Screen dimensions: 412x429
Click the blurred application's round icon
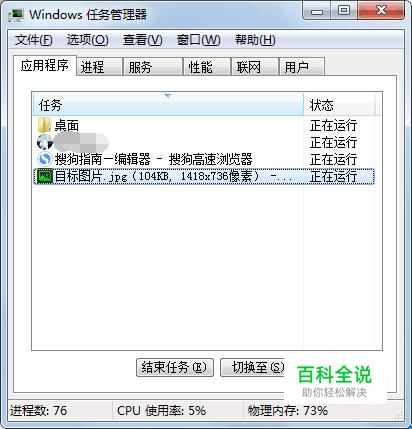pos(44,142)
